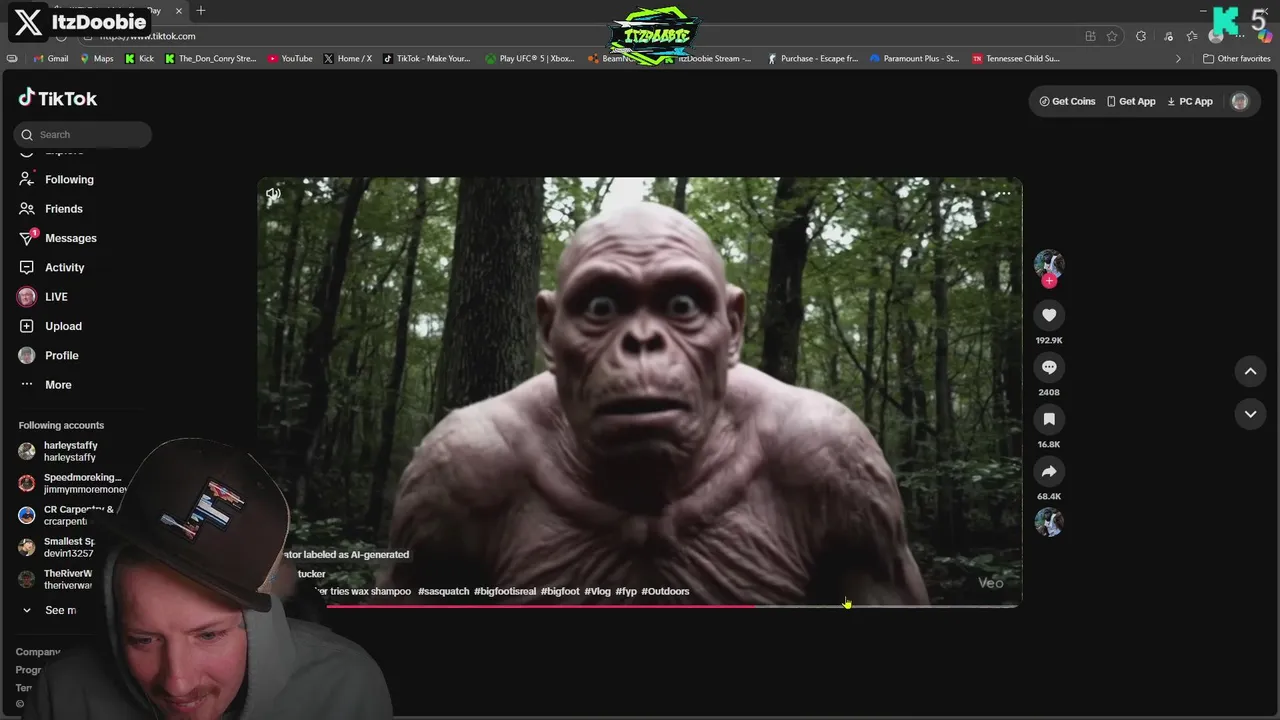Go to next video with down arrow

pos(1250,414)
